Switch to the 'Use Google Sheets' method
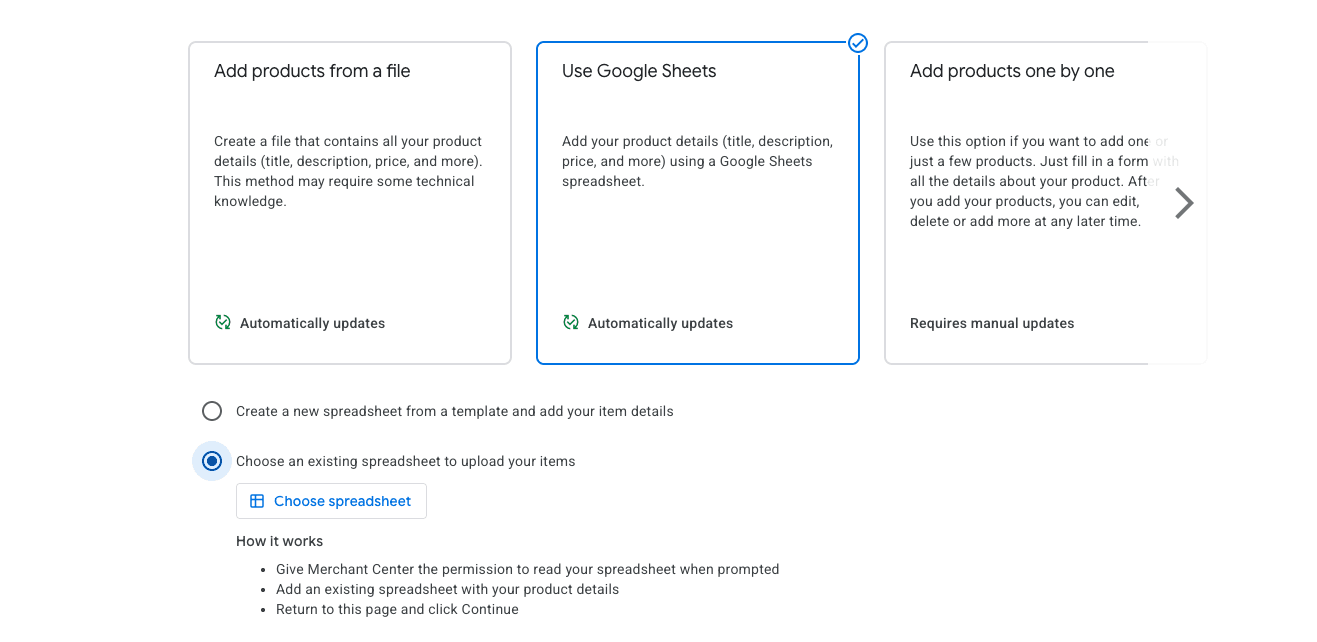 tap(697, 202)
